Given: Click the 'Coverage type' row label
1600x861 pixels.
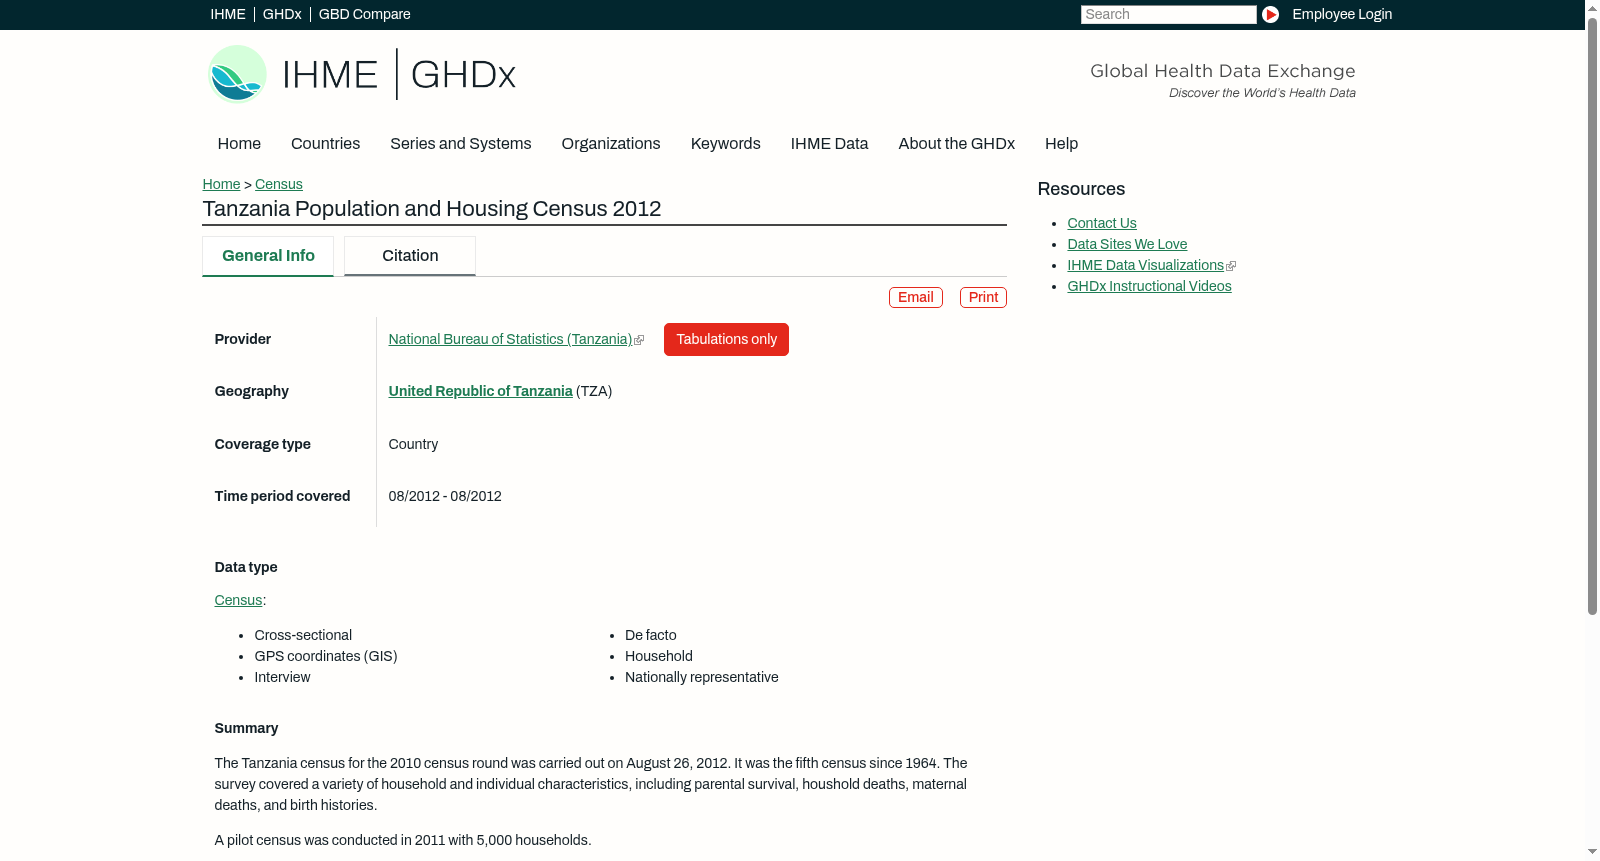Looking at the screenshot, I should pyautogui.click(x=262, y=444).
